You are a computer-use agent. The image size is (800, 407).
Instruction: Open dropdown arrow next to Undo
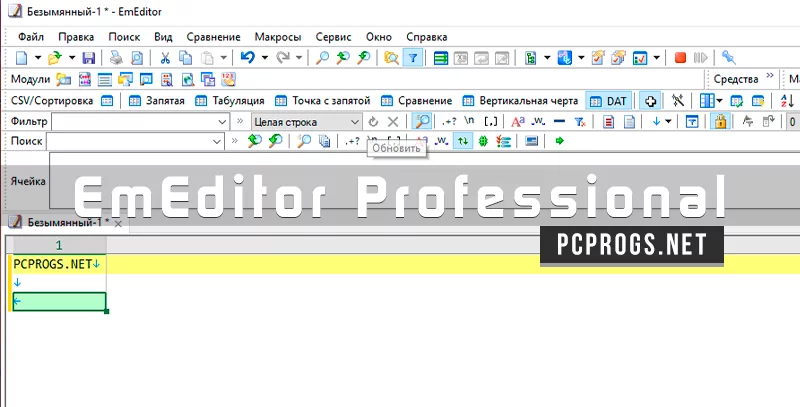(x=264, y=58)
